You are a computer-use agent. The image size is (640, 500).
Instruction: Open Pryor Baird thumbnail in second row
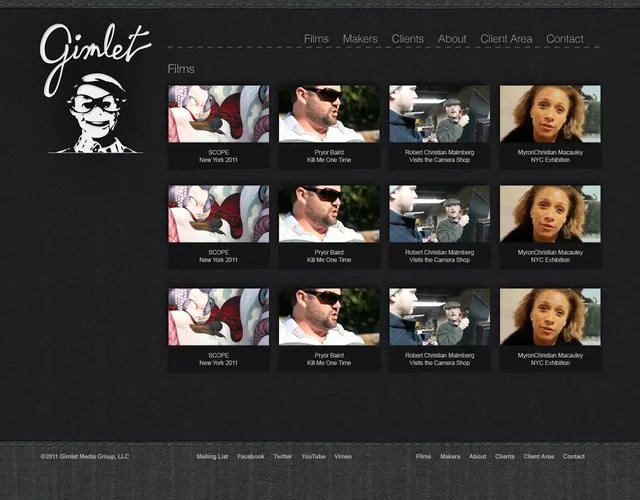click(329, 214)
